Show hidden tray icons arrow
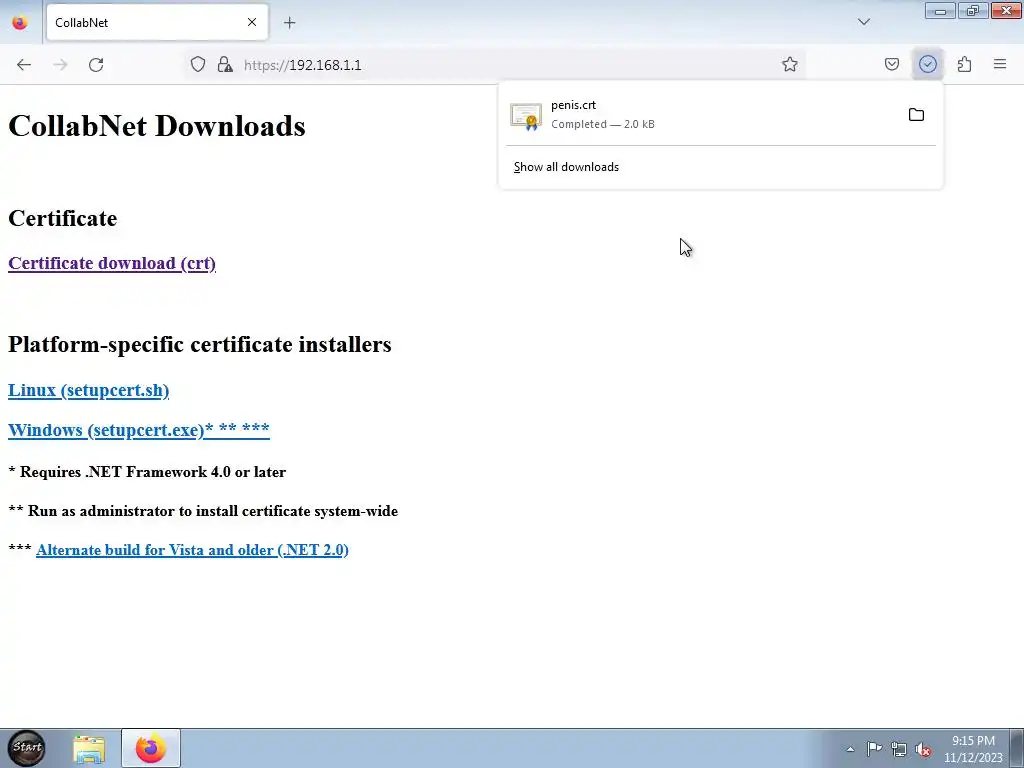Viewport: 1024px width, 768px height. tap(850, 749)
